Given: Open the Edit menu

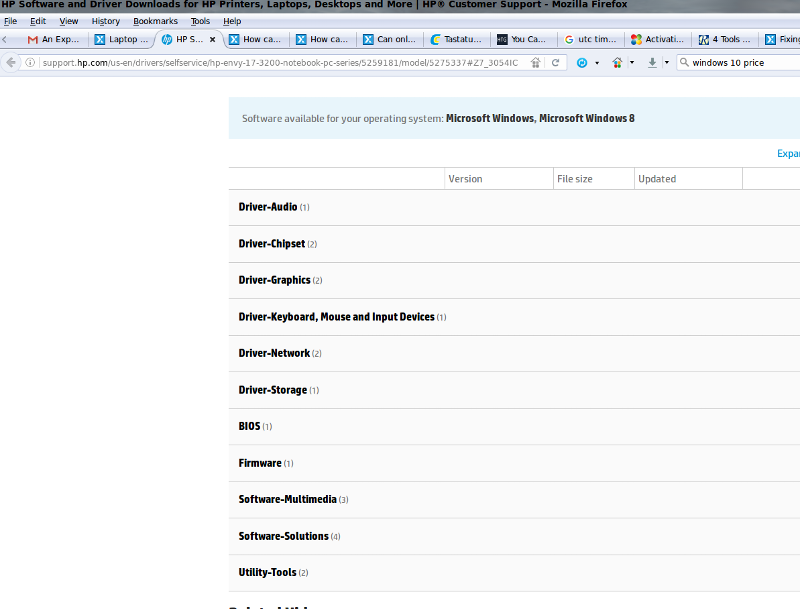Looking at the screenshot, I should tap(38, 21).
